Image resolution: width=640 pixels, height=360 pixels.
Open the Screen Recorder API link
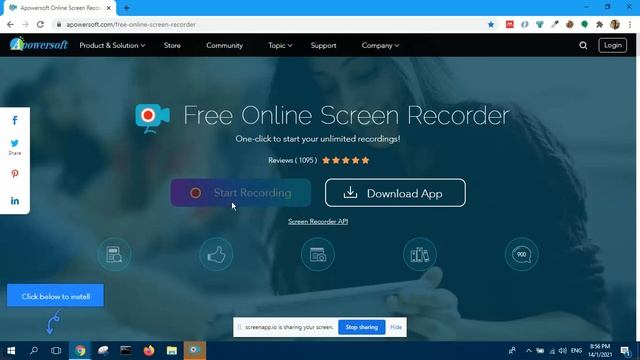point(318,221)
